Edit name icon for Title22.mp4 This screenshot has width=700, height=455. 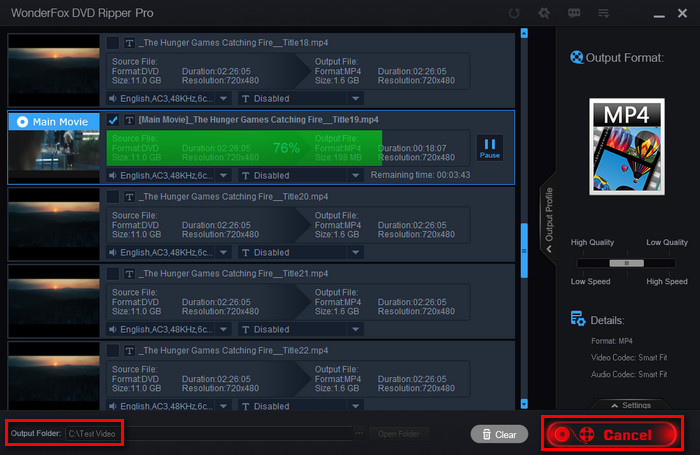129,351
